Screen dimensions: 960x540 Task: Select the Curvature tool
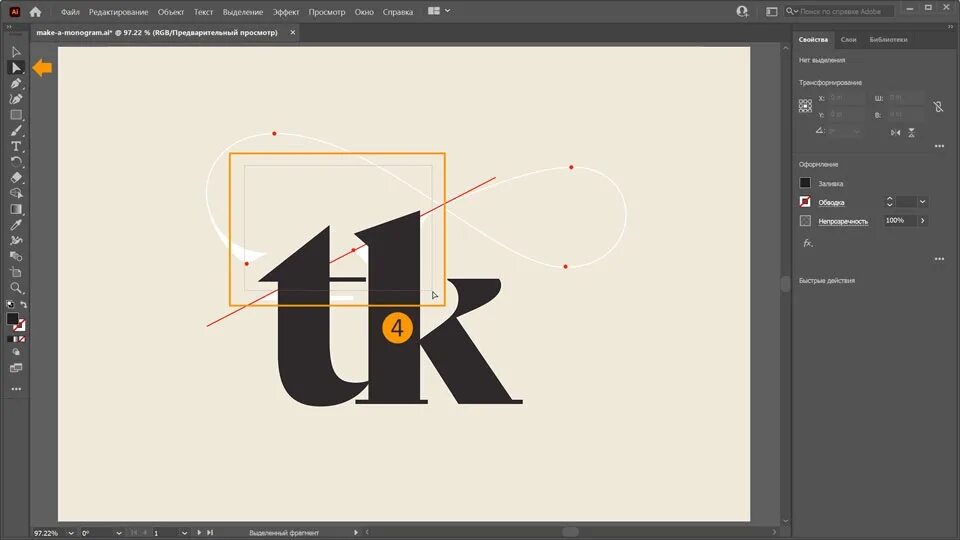tap(16, 99)
